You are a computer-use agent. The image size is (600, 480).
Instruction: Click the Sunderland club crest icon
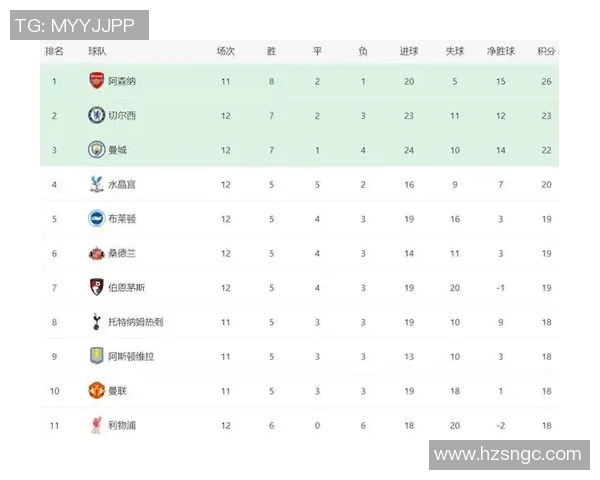click(x=96, y=253)
